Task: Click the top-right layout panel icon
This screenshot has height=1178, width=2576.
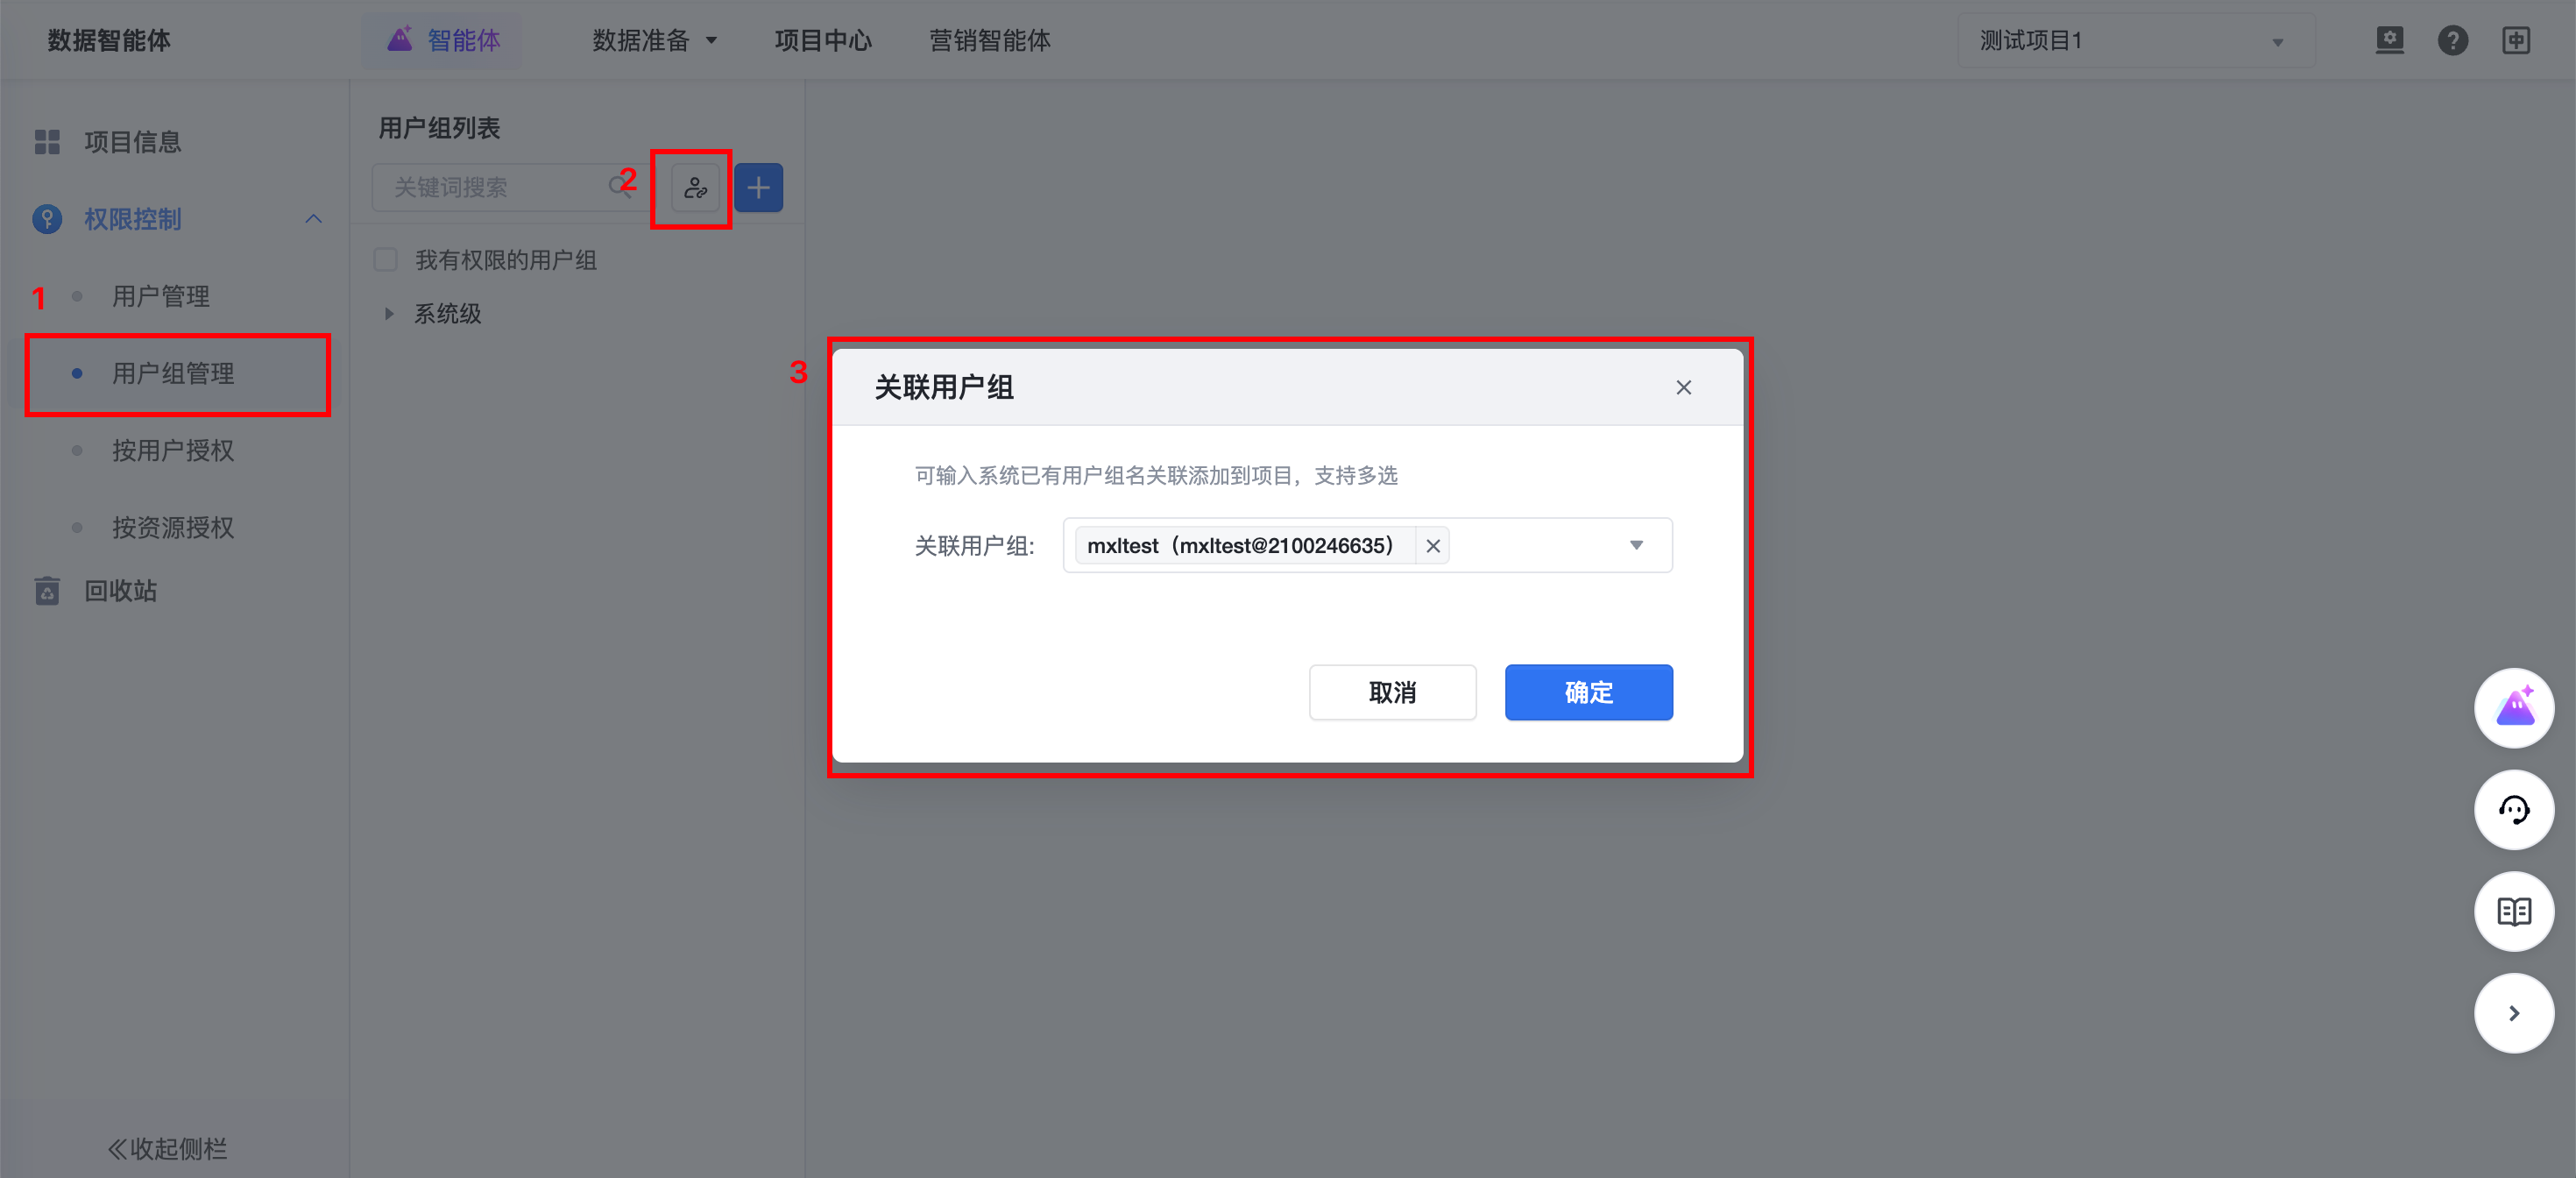Action: (2515, 41)
